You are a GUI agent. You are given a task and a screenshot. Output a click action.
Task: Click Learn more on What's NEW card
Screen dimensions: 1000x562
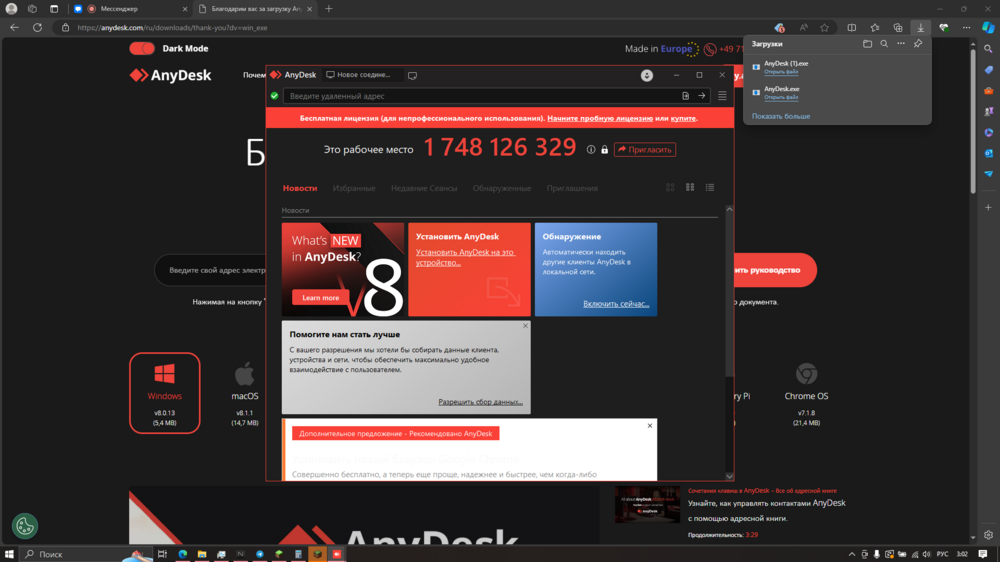320,297
